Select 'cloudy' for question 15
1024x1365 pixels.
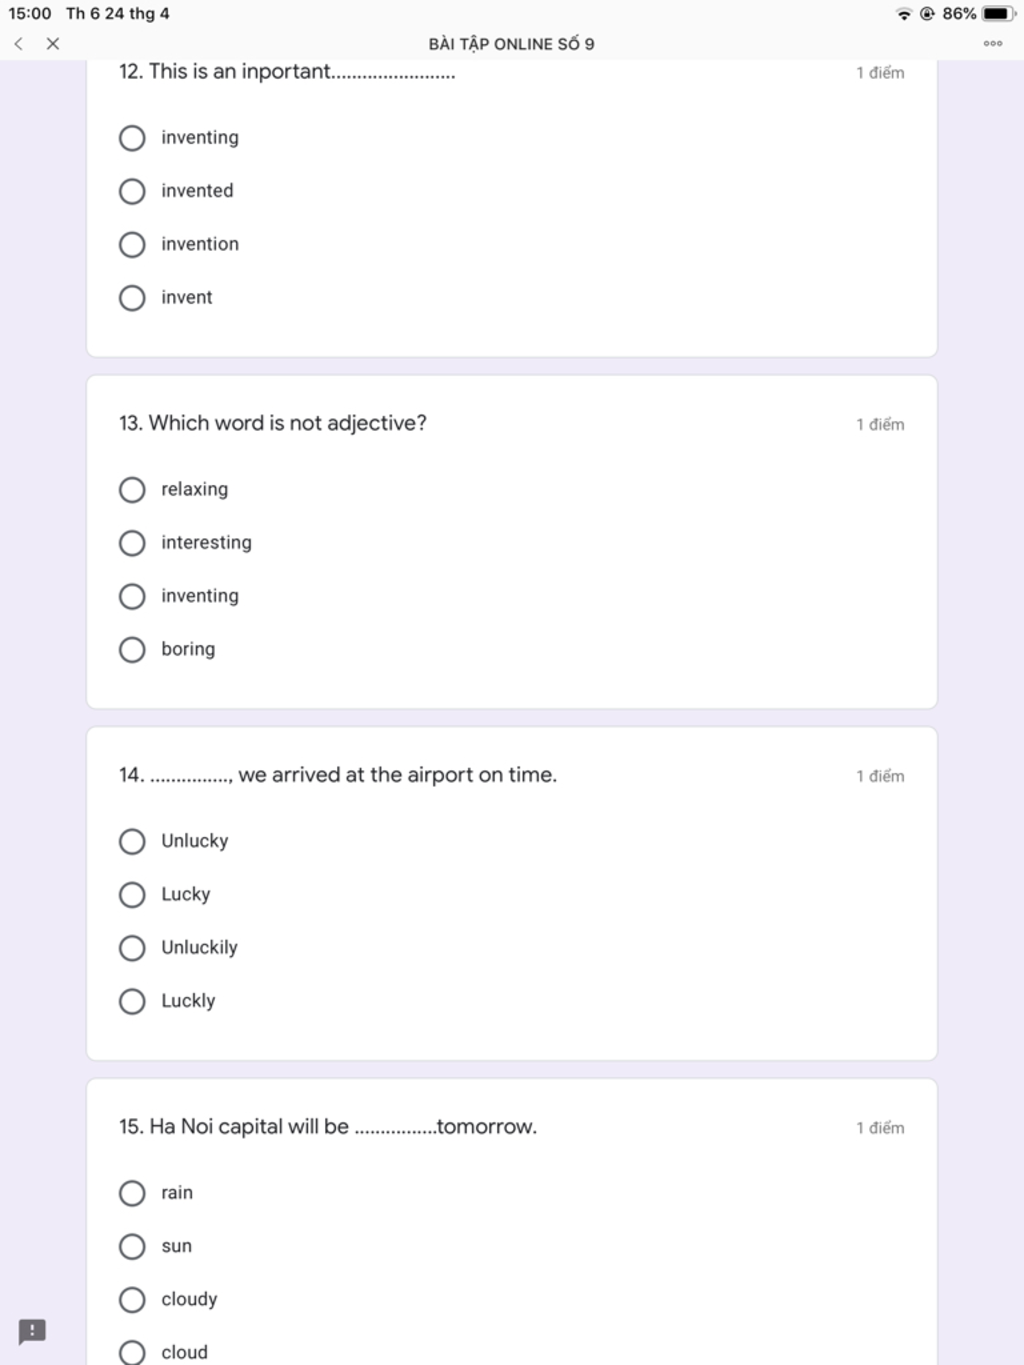[x=132, y=1300]
